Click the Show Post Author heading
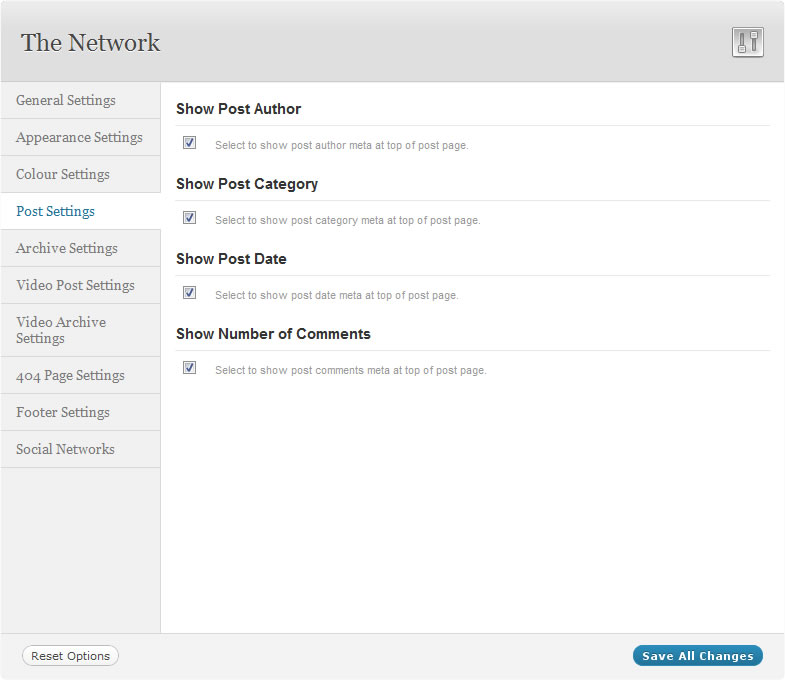The width and height of the screenshot is (785, 680). click(x=238, y=109)
